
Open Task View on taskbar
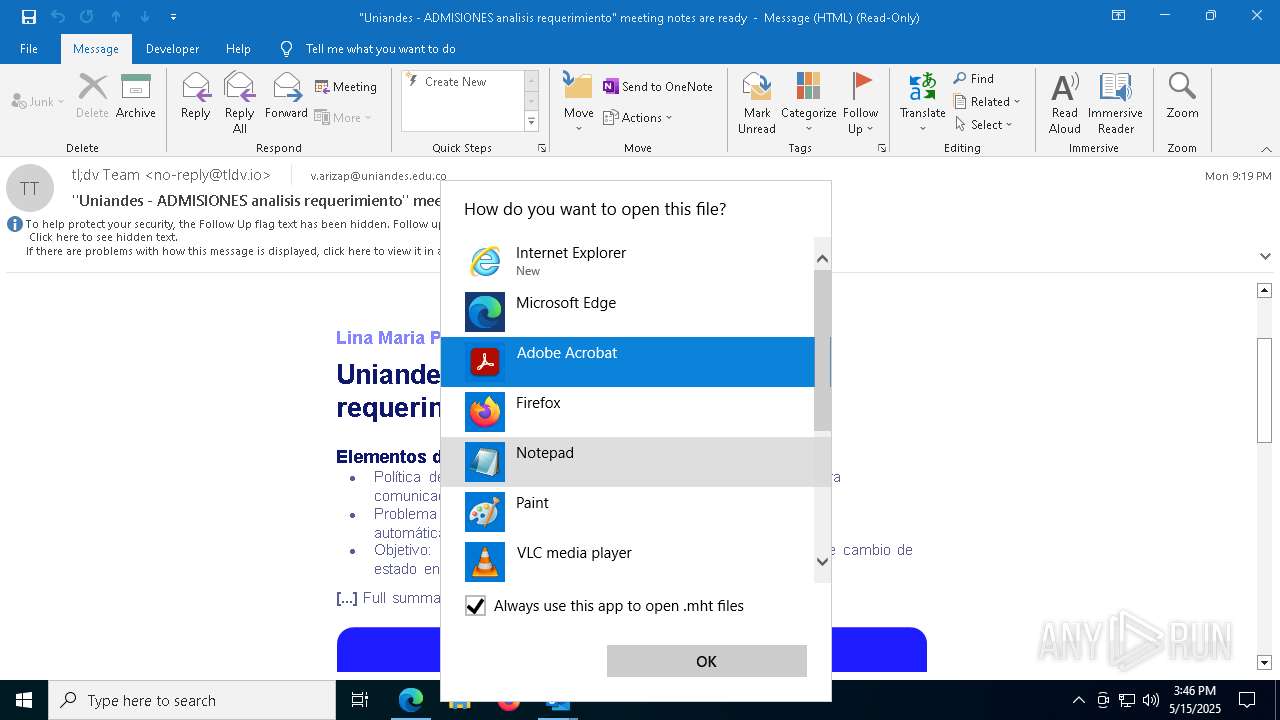(360, 700)
